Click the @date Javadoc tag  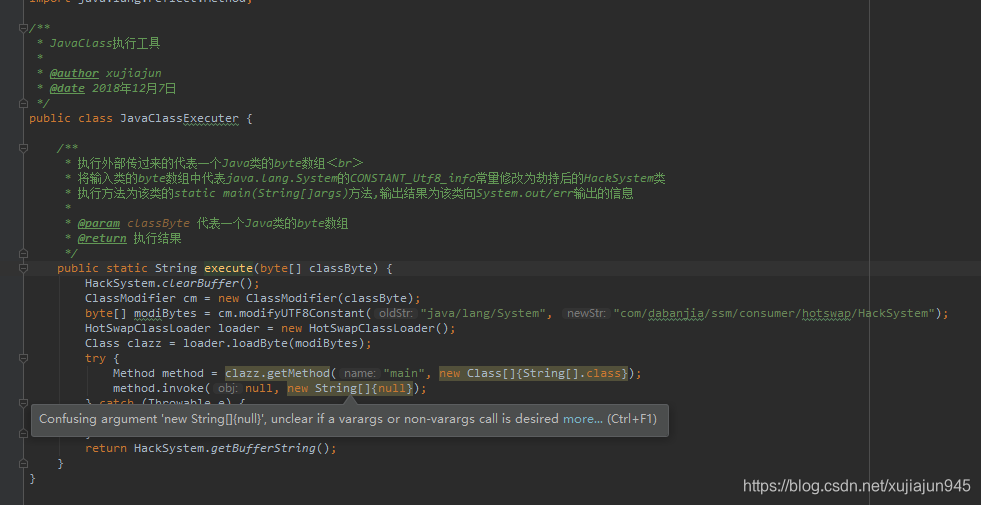point(67,88)
